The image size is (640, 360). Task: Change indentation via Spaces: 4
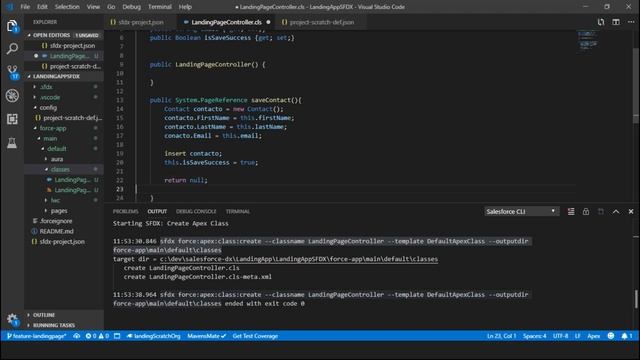[x=534, y=336]
